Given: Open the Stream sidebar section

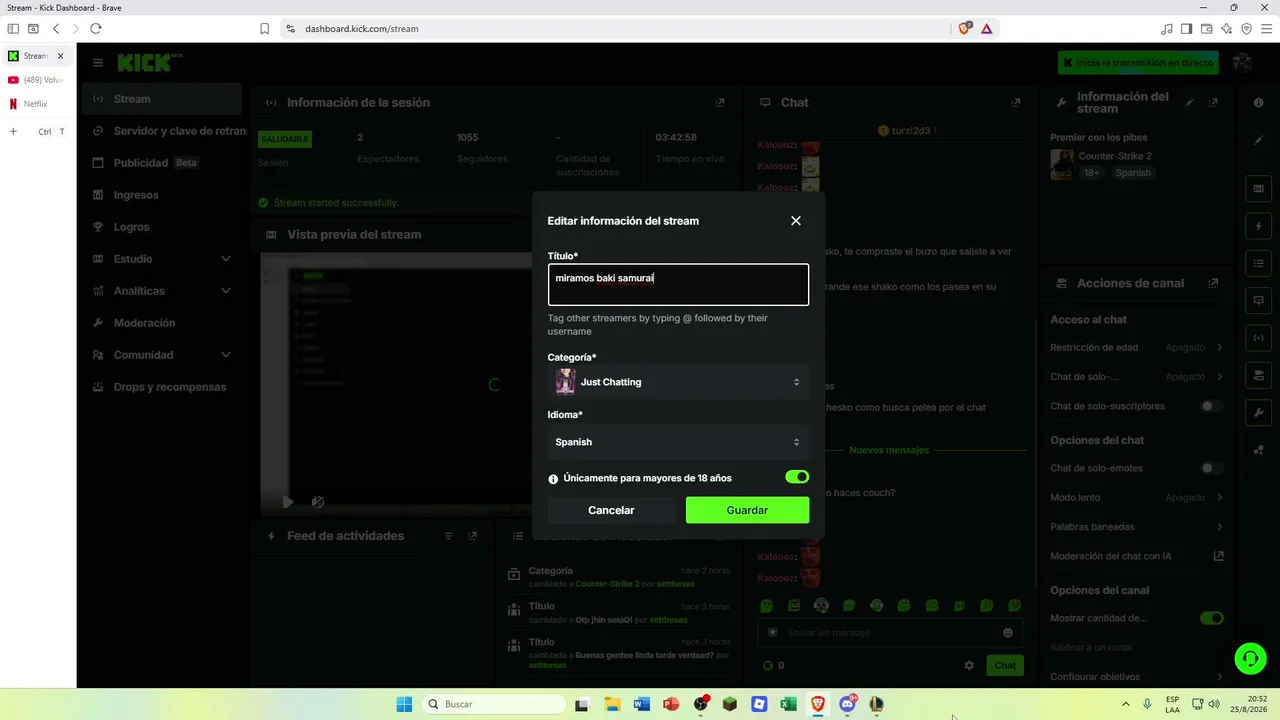Looking at the screenshot, I should 162,99.
